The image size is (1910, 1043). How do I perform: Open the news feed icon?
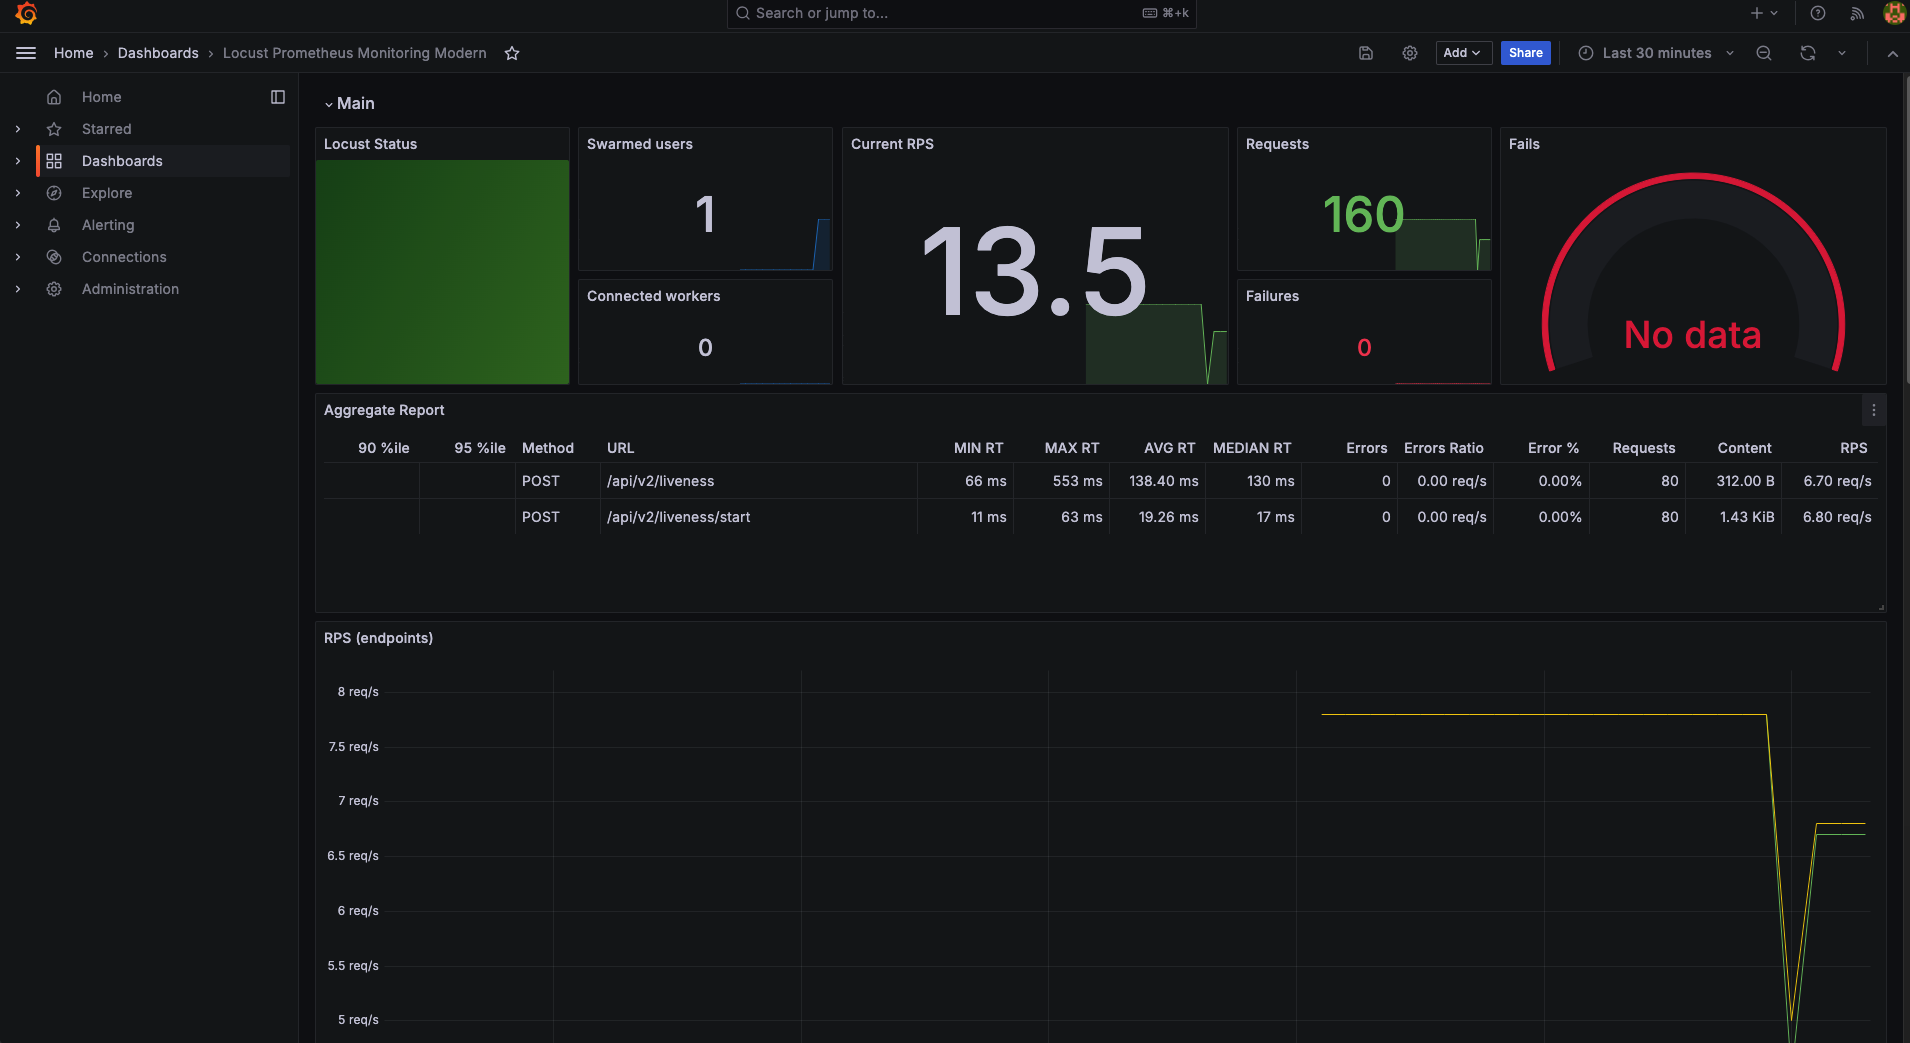[x=1857, y=13]
